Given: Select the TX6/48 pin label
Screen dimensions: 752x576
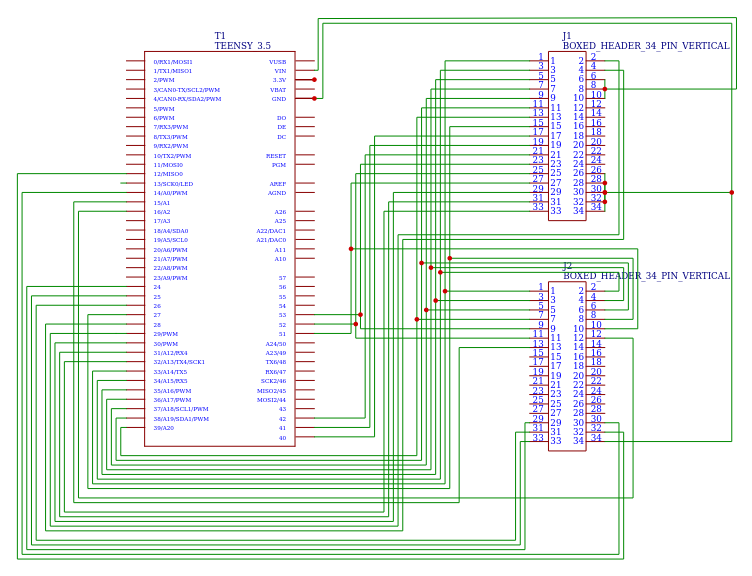Looking at the screenshot, I should point(276,362).
